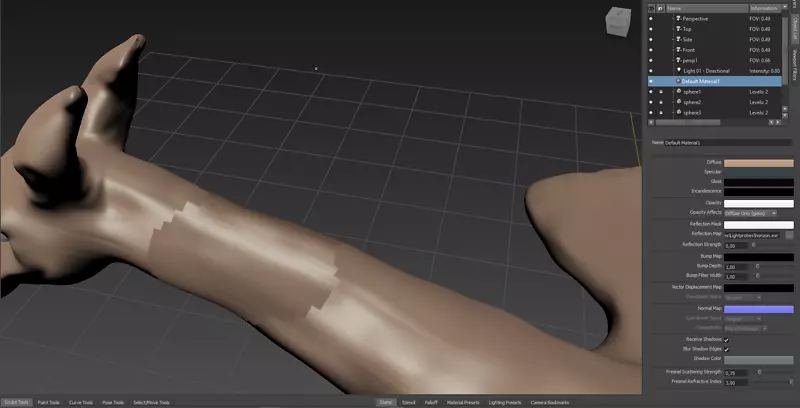Toggle lock icon next to sphere2
This screenshot has height=408, width=800.
[x=662, y=102]
